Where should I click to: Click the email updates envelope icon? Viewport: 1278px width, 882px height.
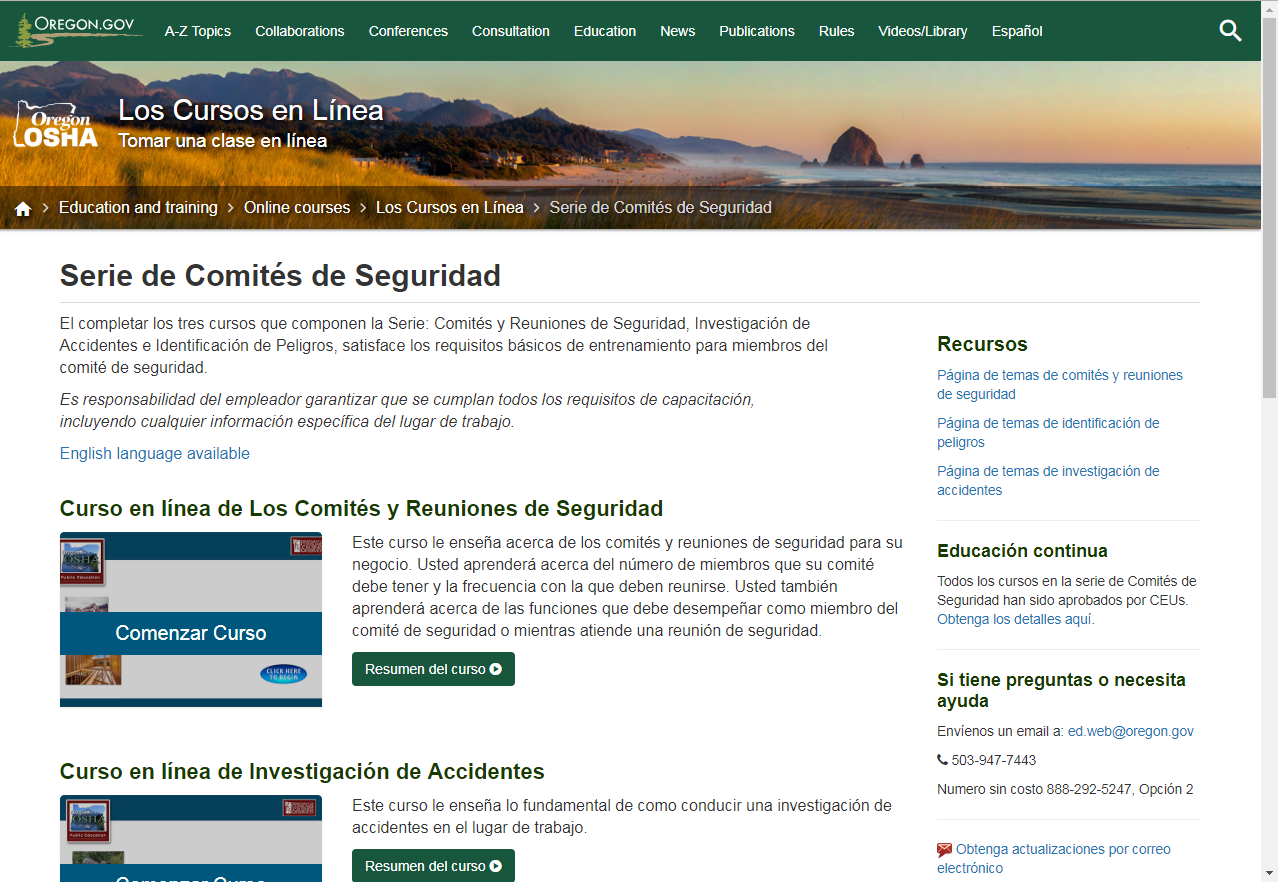tap(944, 850)
